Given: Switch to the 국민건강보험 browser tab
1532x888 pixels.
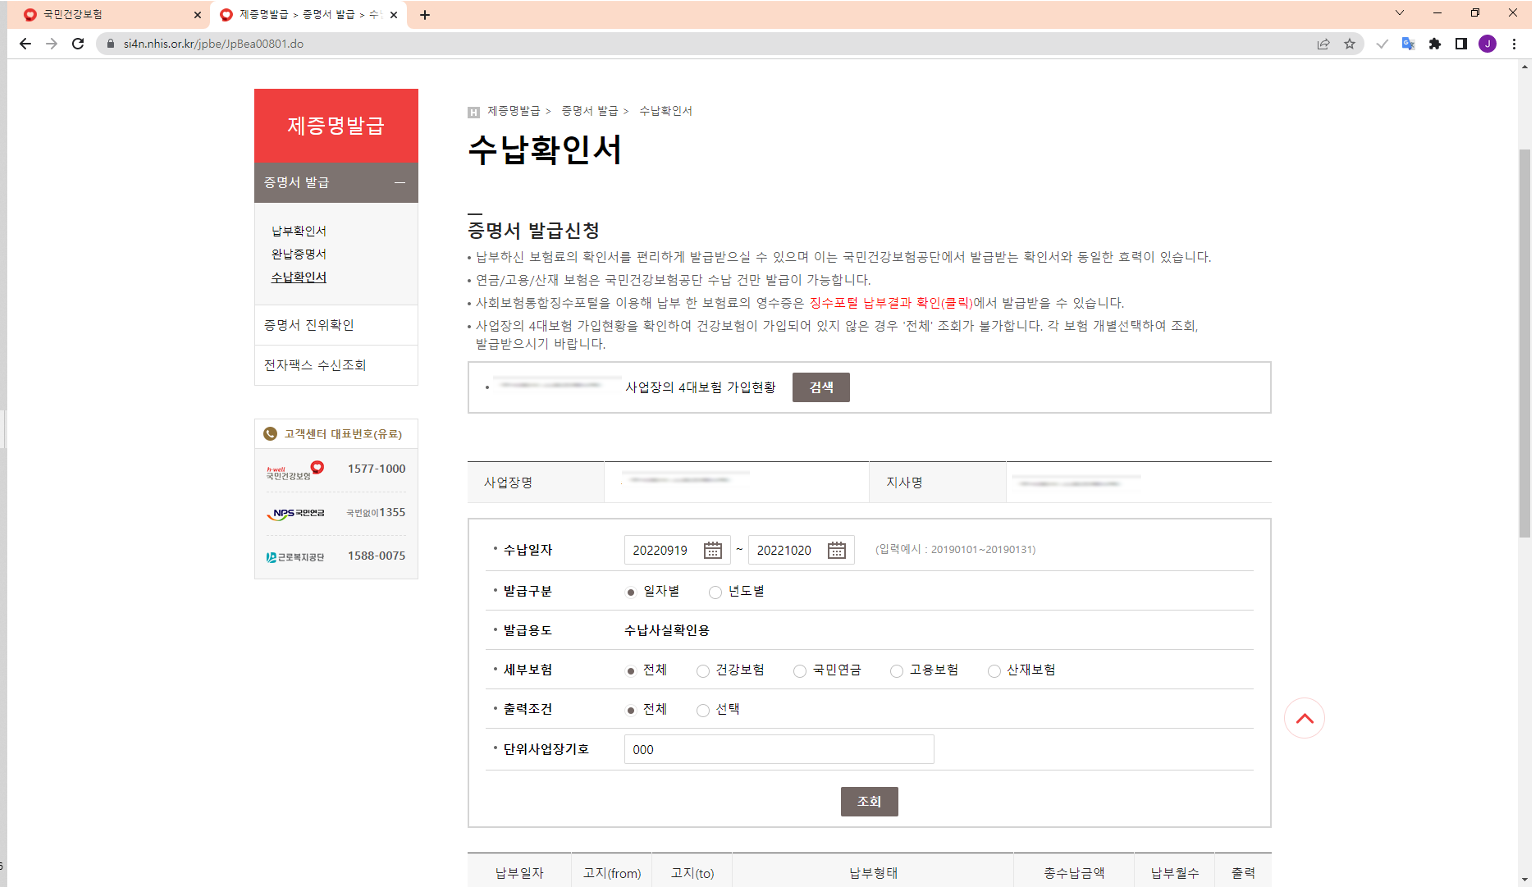Looking at the screenshot, I should 100,14.
